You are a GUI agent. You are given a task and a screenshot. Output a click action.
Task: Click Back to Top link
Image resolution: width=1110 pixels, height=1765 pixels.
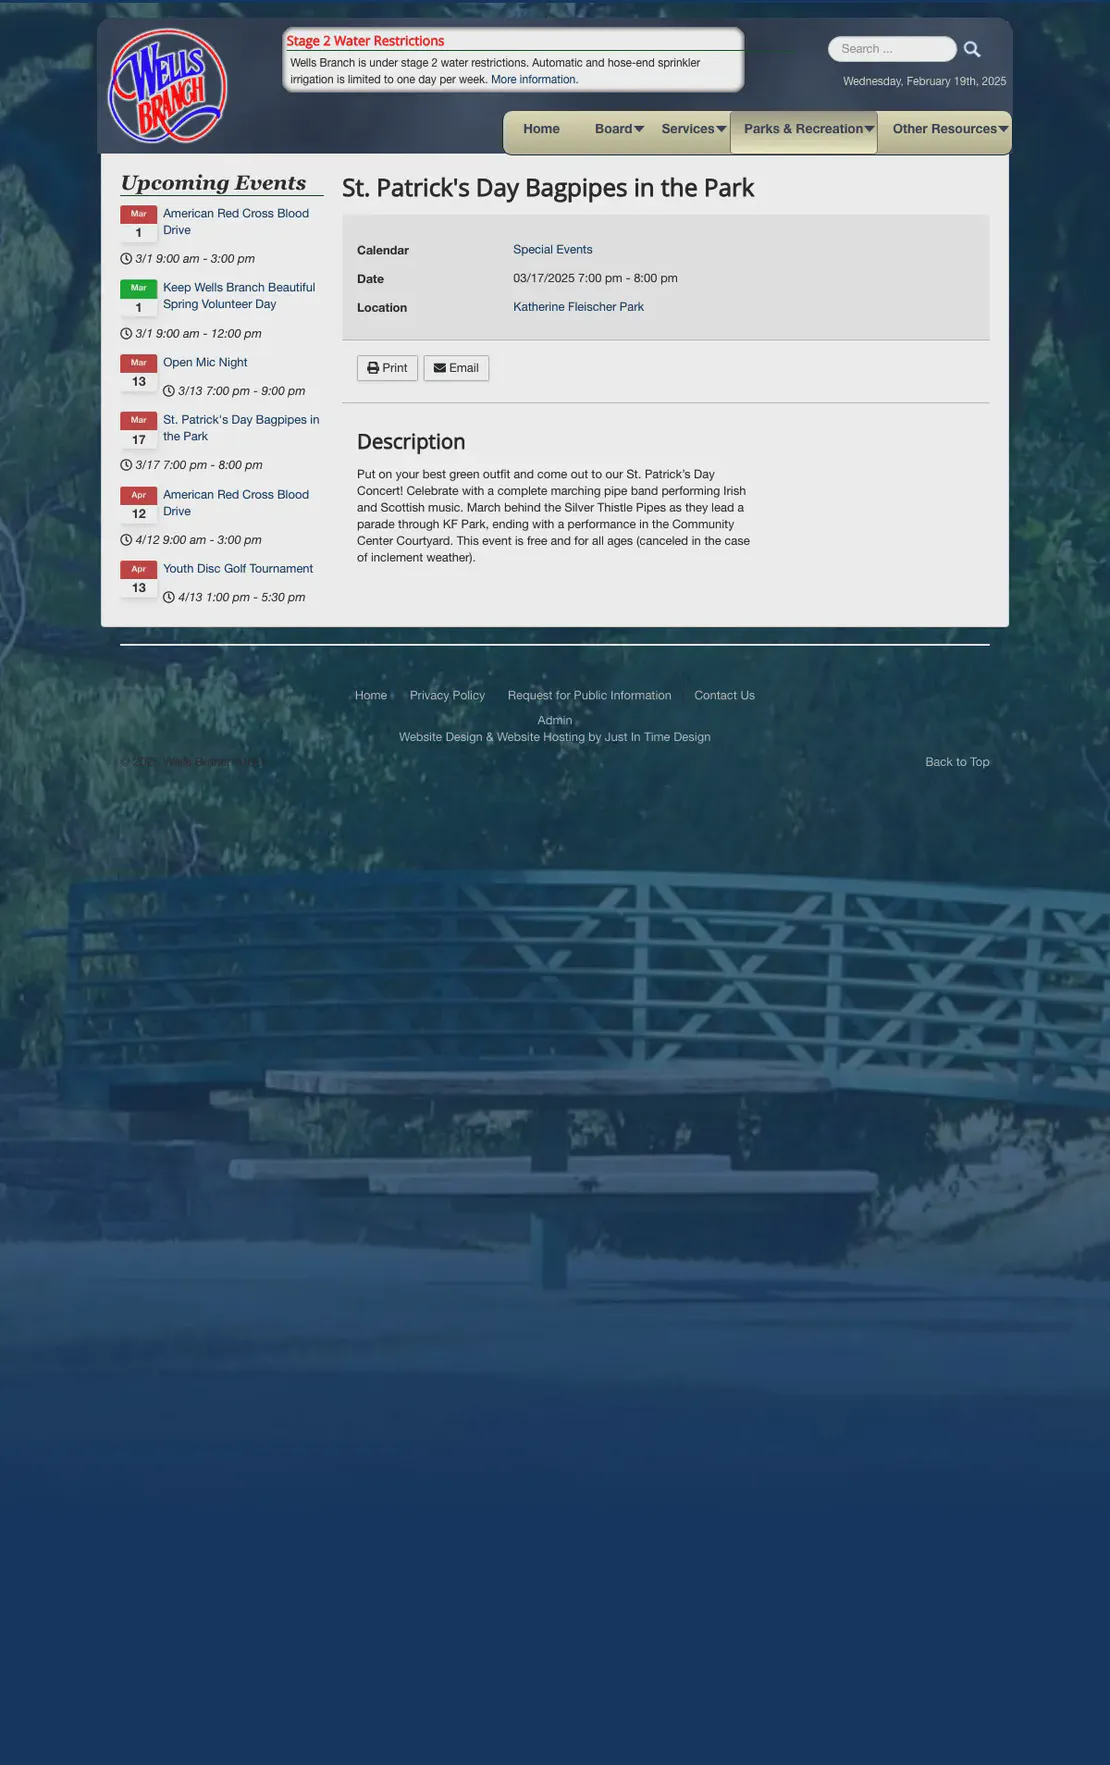coord(957,762)
